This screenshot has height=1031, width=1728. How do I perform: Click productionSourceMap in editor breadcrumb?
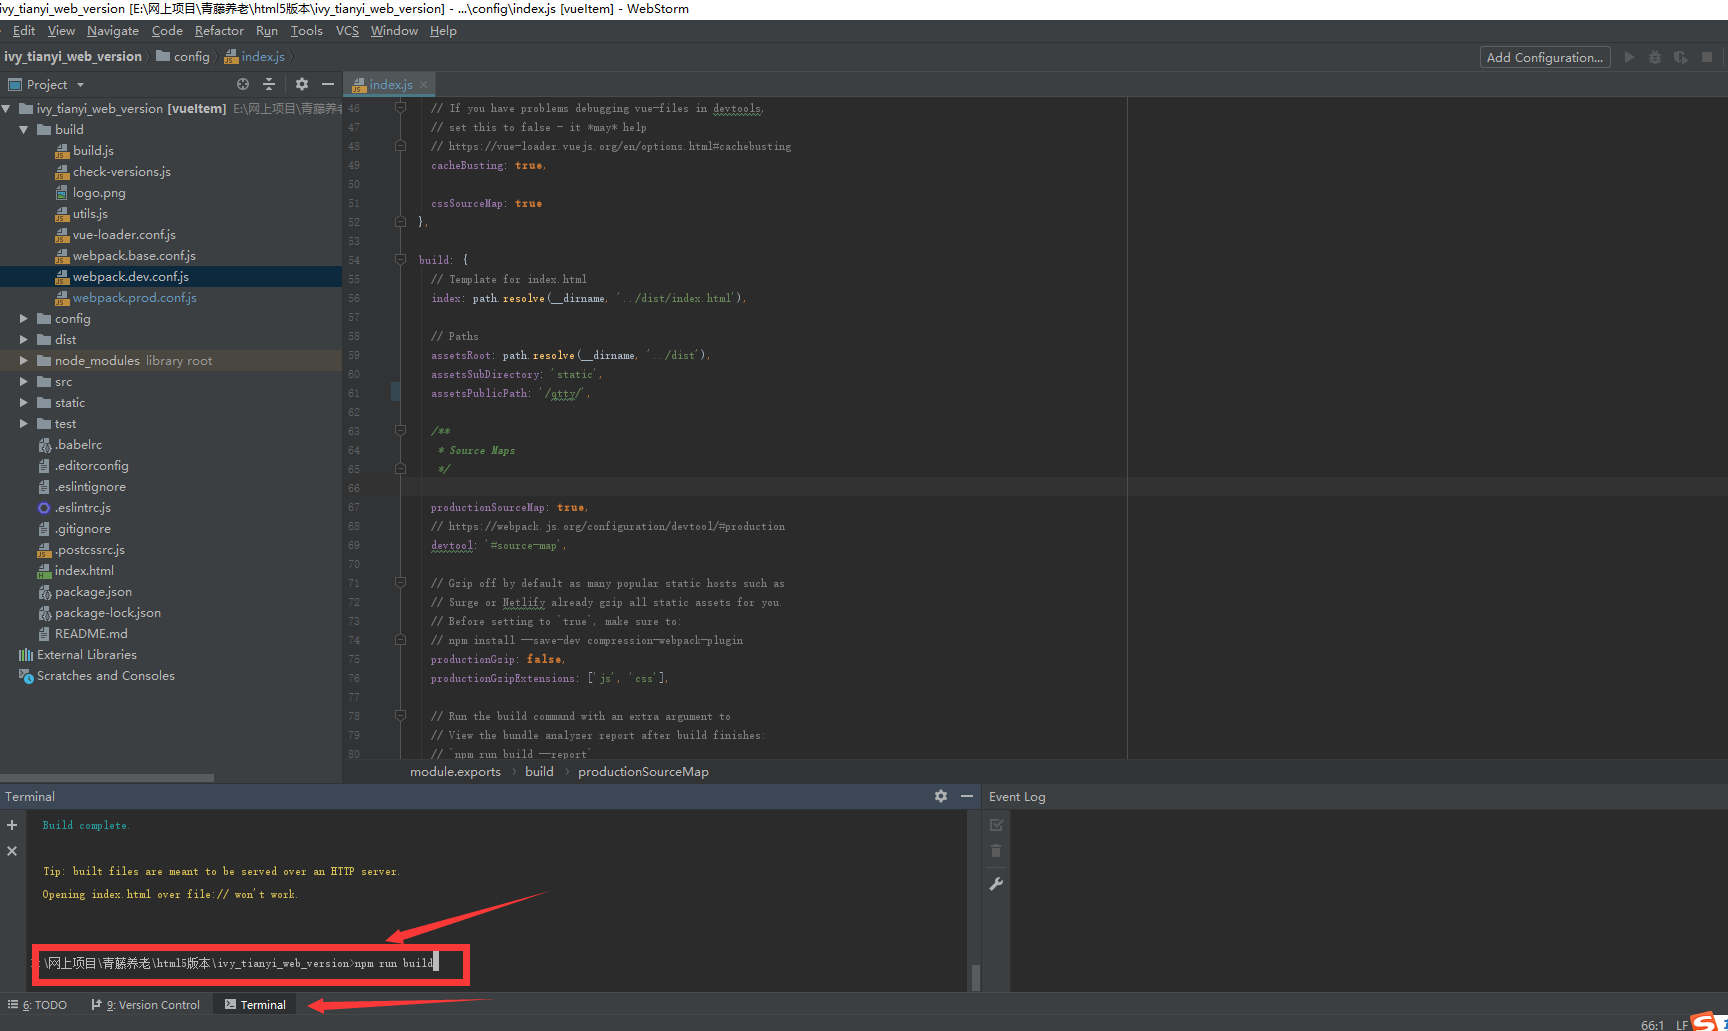coord(643,772)
